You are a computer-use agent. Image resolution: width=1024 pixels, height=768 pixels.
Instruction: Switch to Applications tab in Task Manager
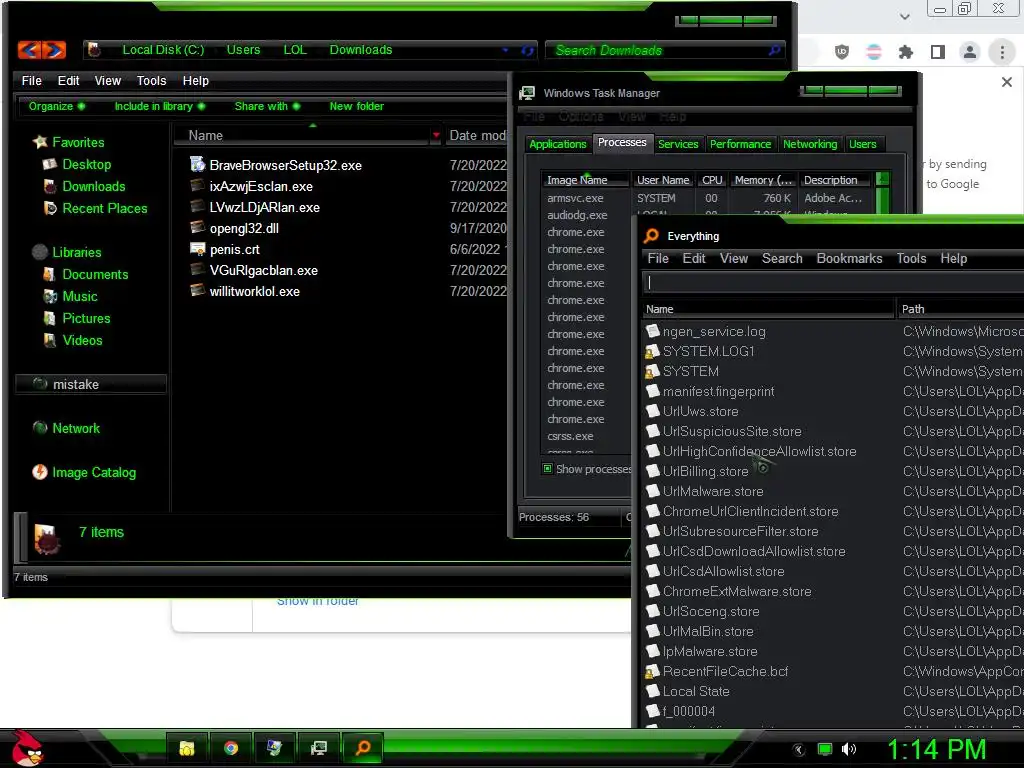[557, 144]
